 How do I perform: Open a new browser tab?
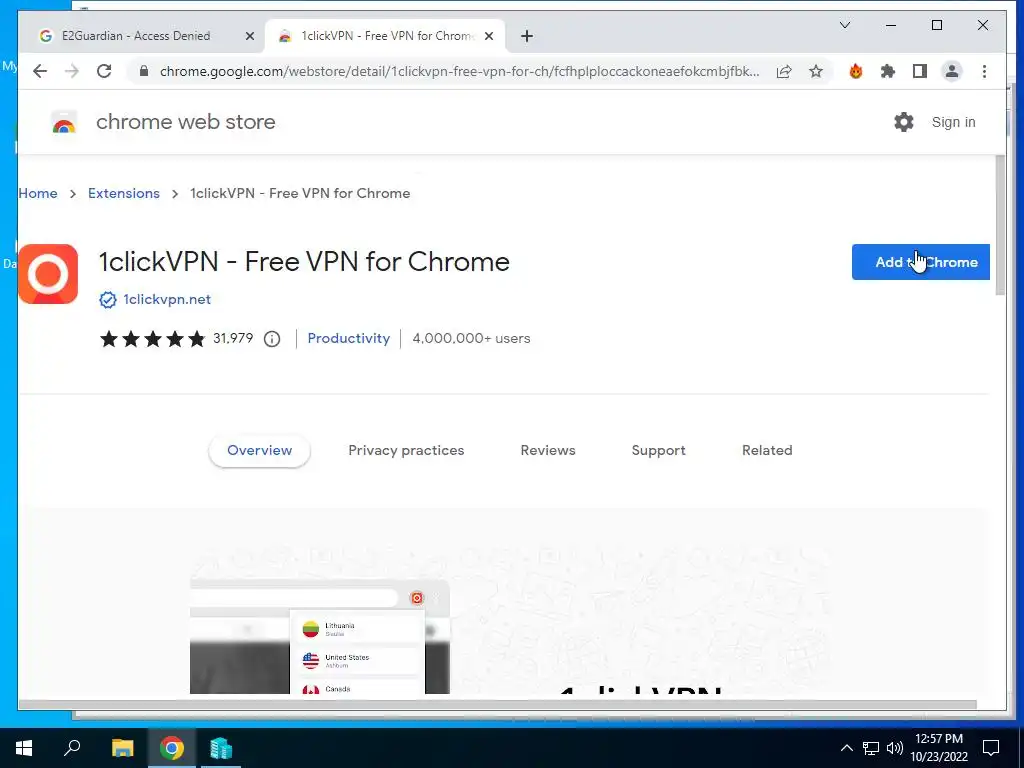pyautogui.click(x=527, y=36)
